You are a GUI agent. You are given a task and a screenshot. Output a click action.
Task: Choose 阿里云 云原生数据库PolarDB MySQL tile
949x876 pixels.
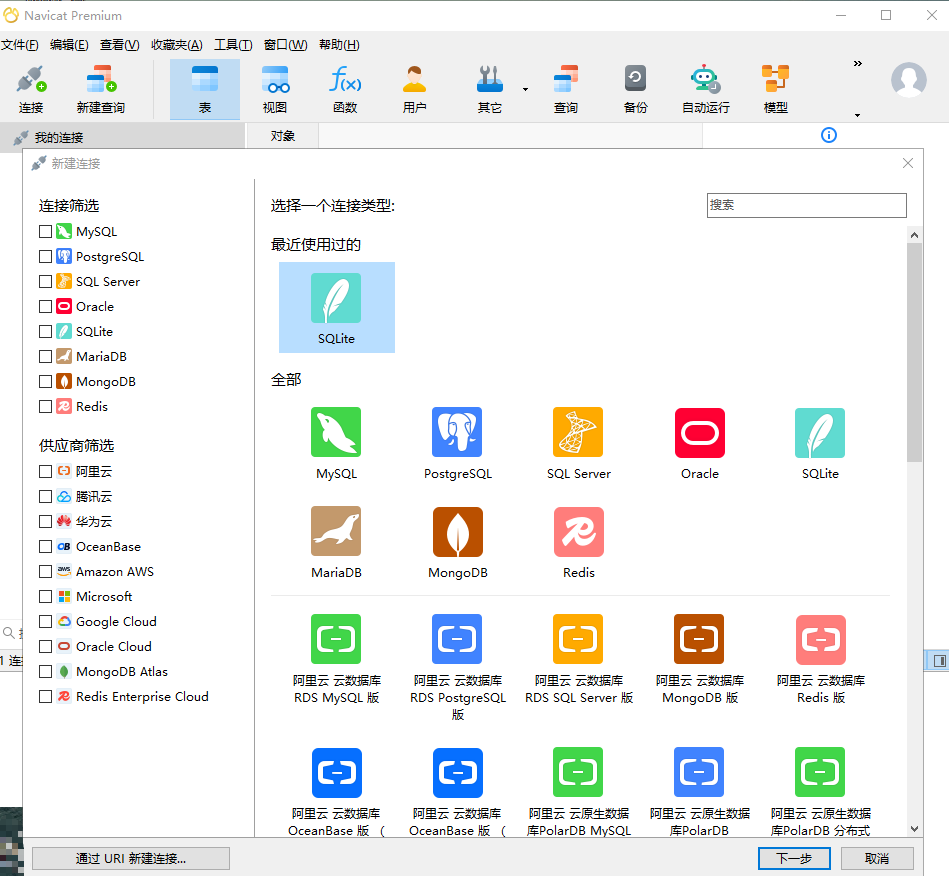click(579, 792)
